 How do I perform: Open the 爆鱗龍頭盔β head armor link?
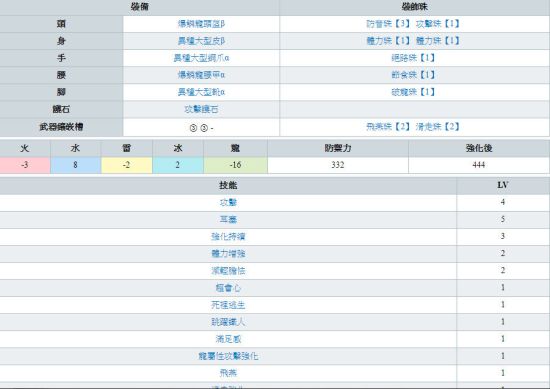pyautogui.click(x=201, y=24)
